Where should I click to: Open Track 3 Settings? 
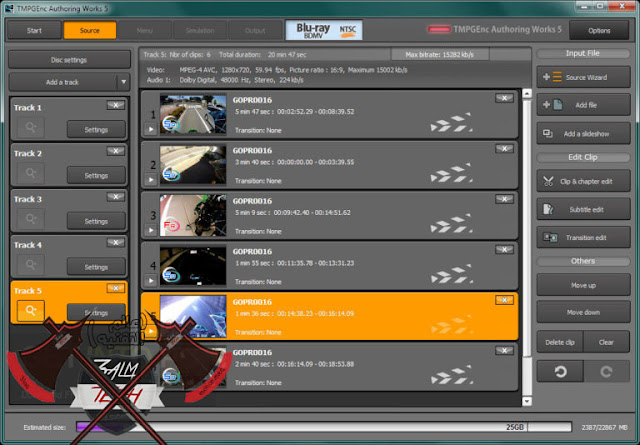(x=96, y=221)
